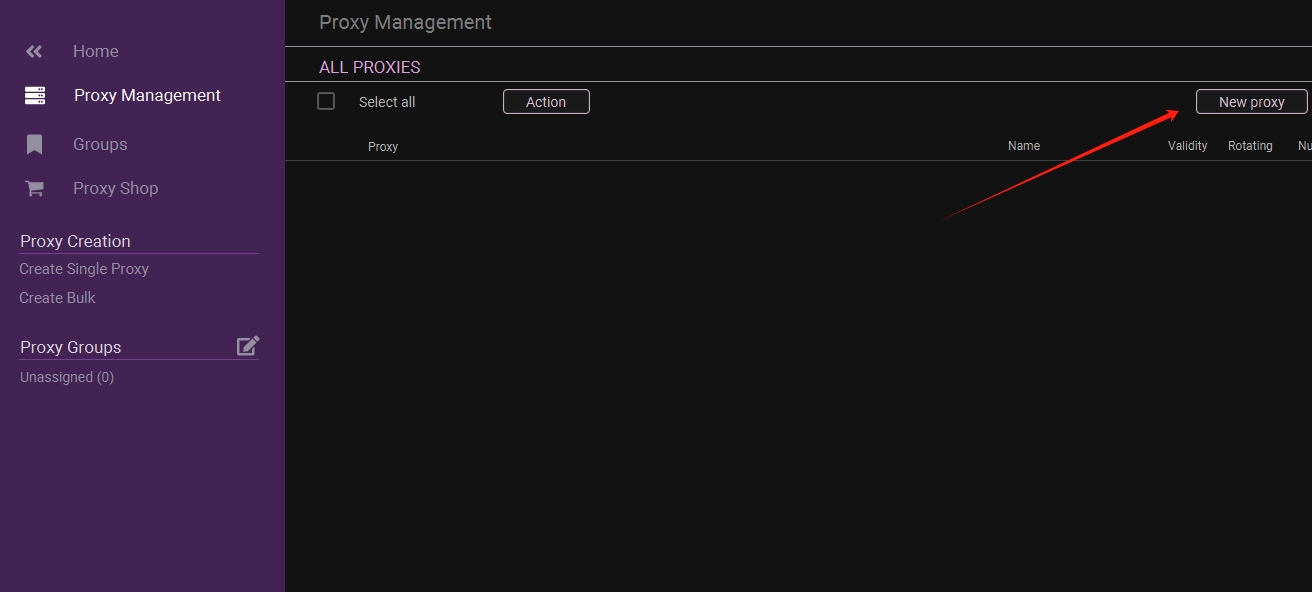The width and height of the screenshot is (1312, 592).
Task: Tick the Select all checkbox
Action: [x=326, y=101]
